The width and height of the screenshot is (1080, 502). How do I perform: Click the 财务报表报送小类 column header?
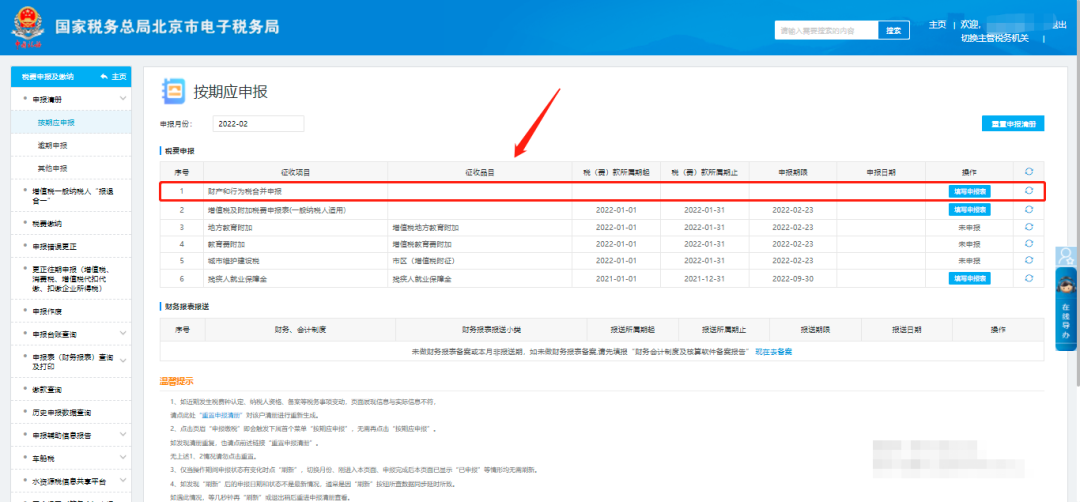491,331
